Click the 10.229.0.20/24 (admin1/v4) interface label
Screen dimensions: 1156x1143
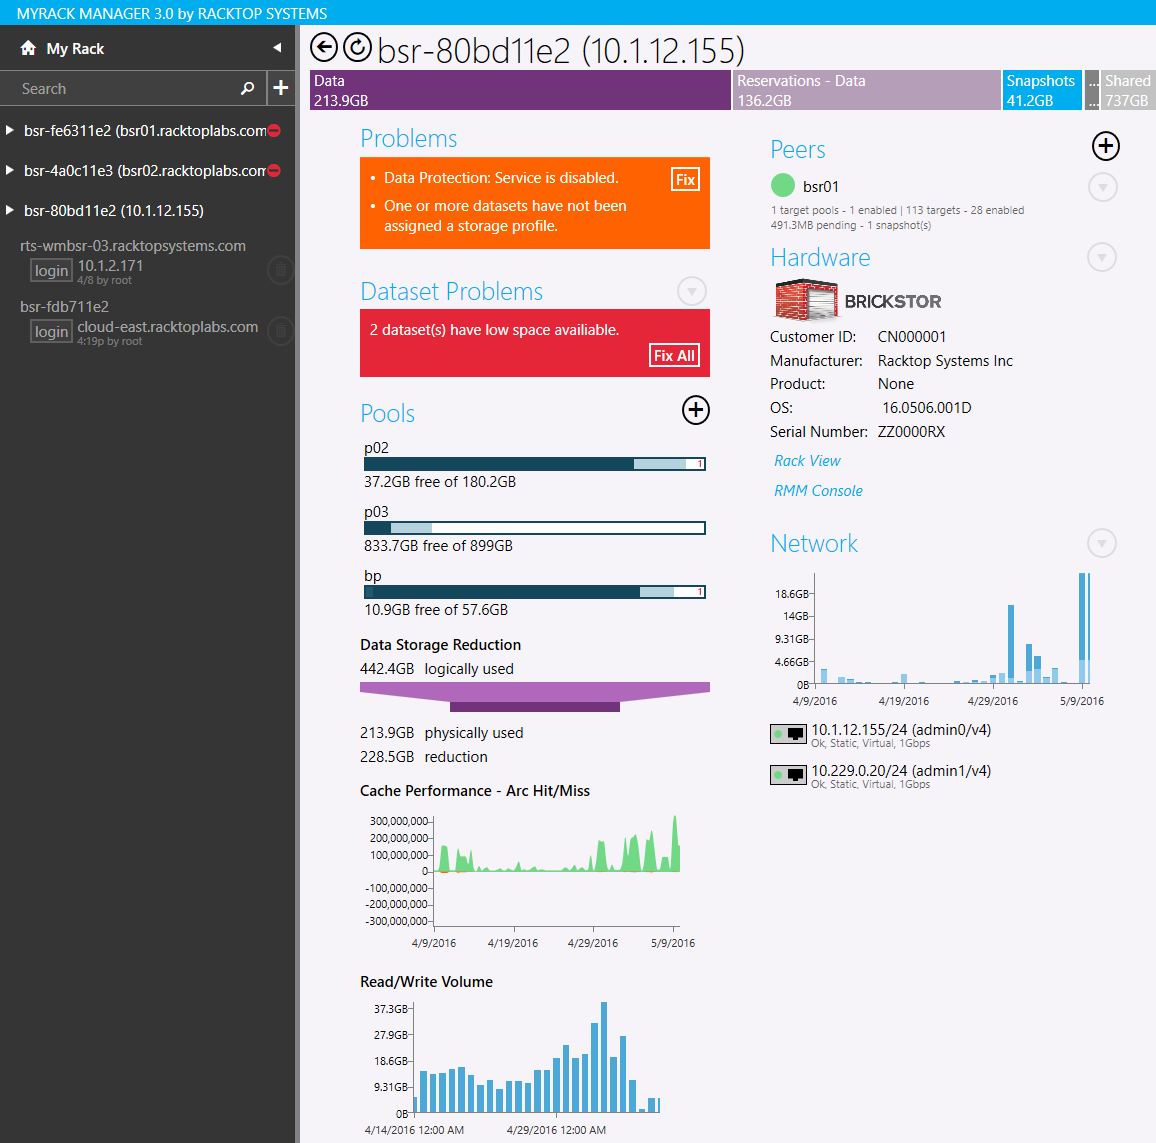click(901, 771)
